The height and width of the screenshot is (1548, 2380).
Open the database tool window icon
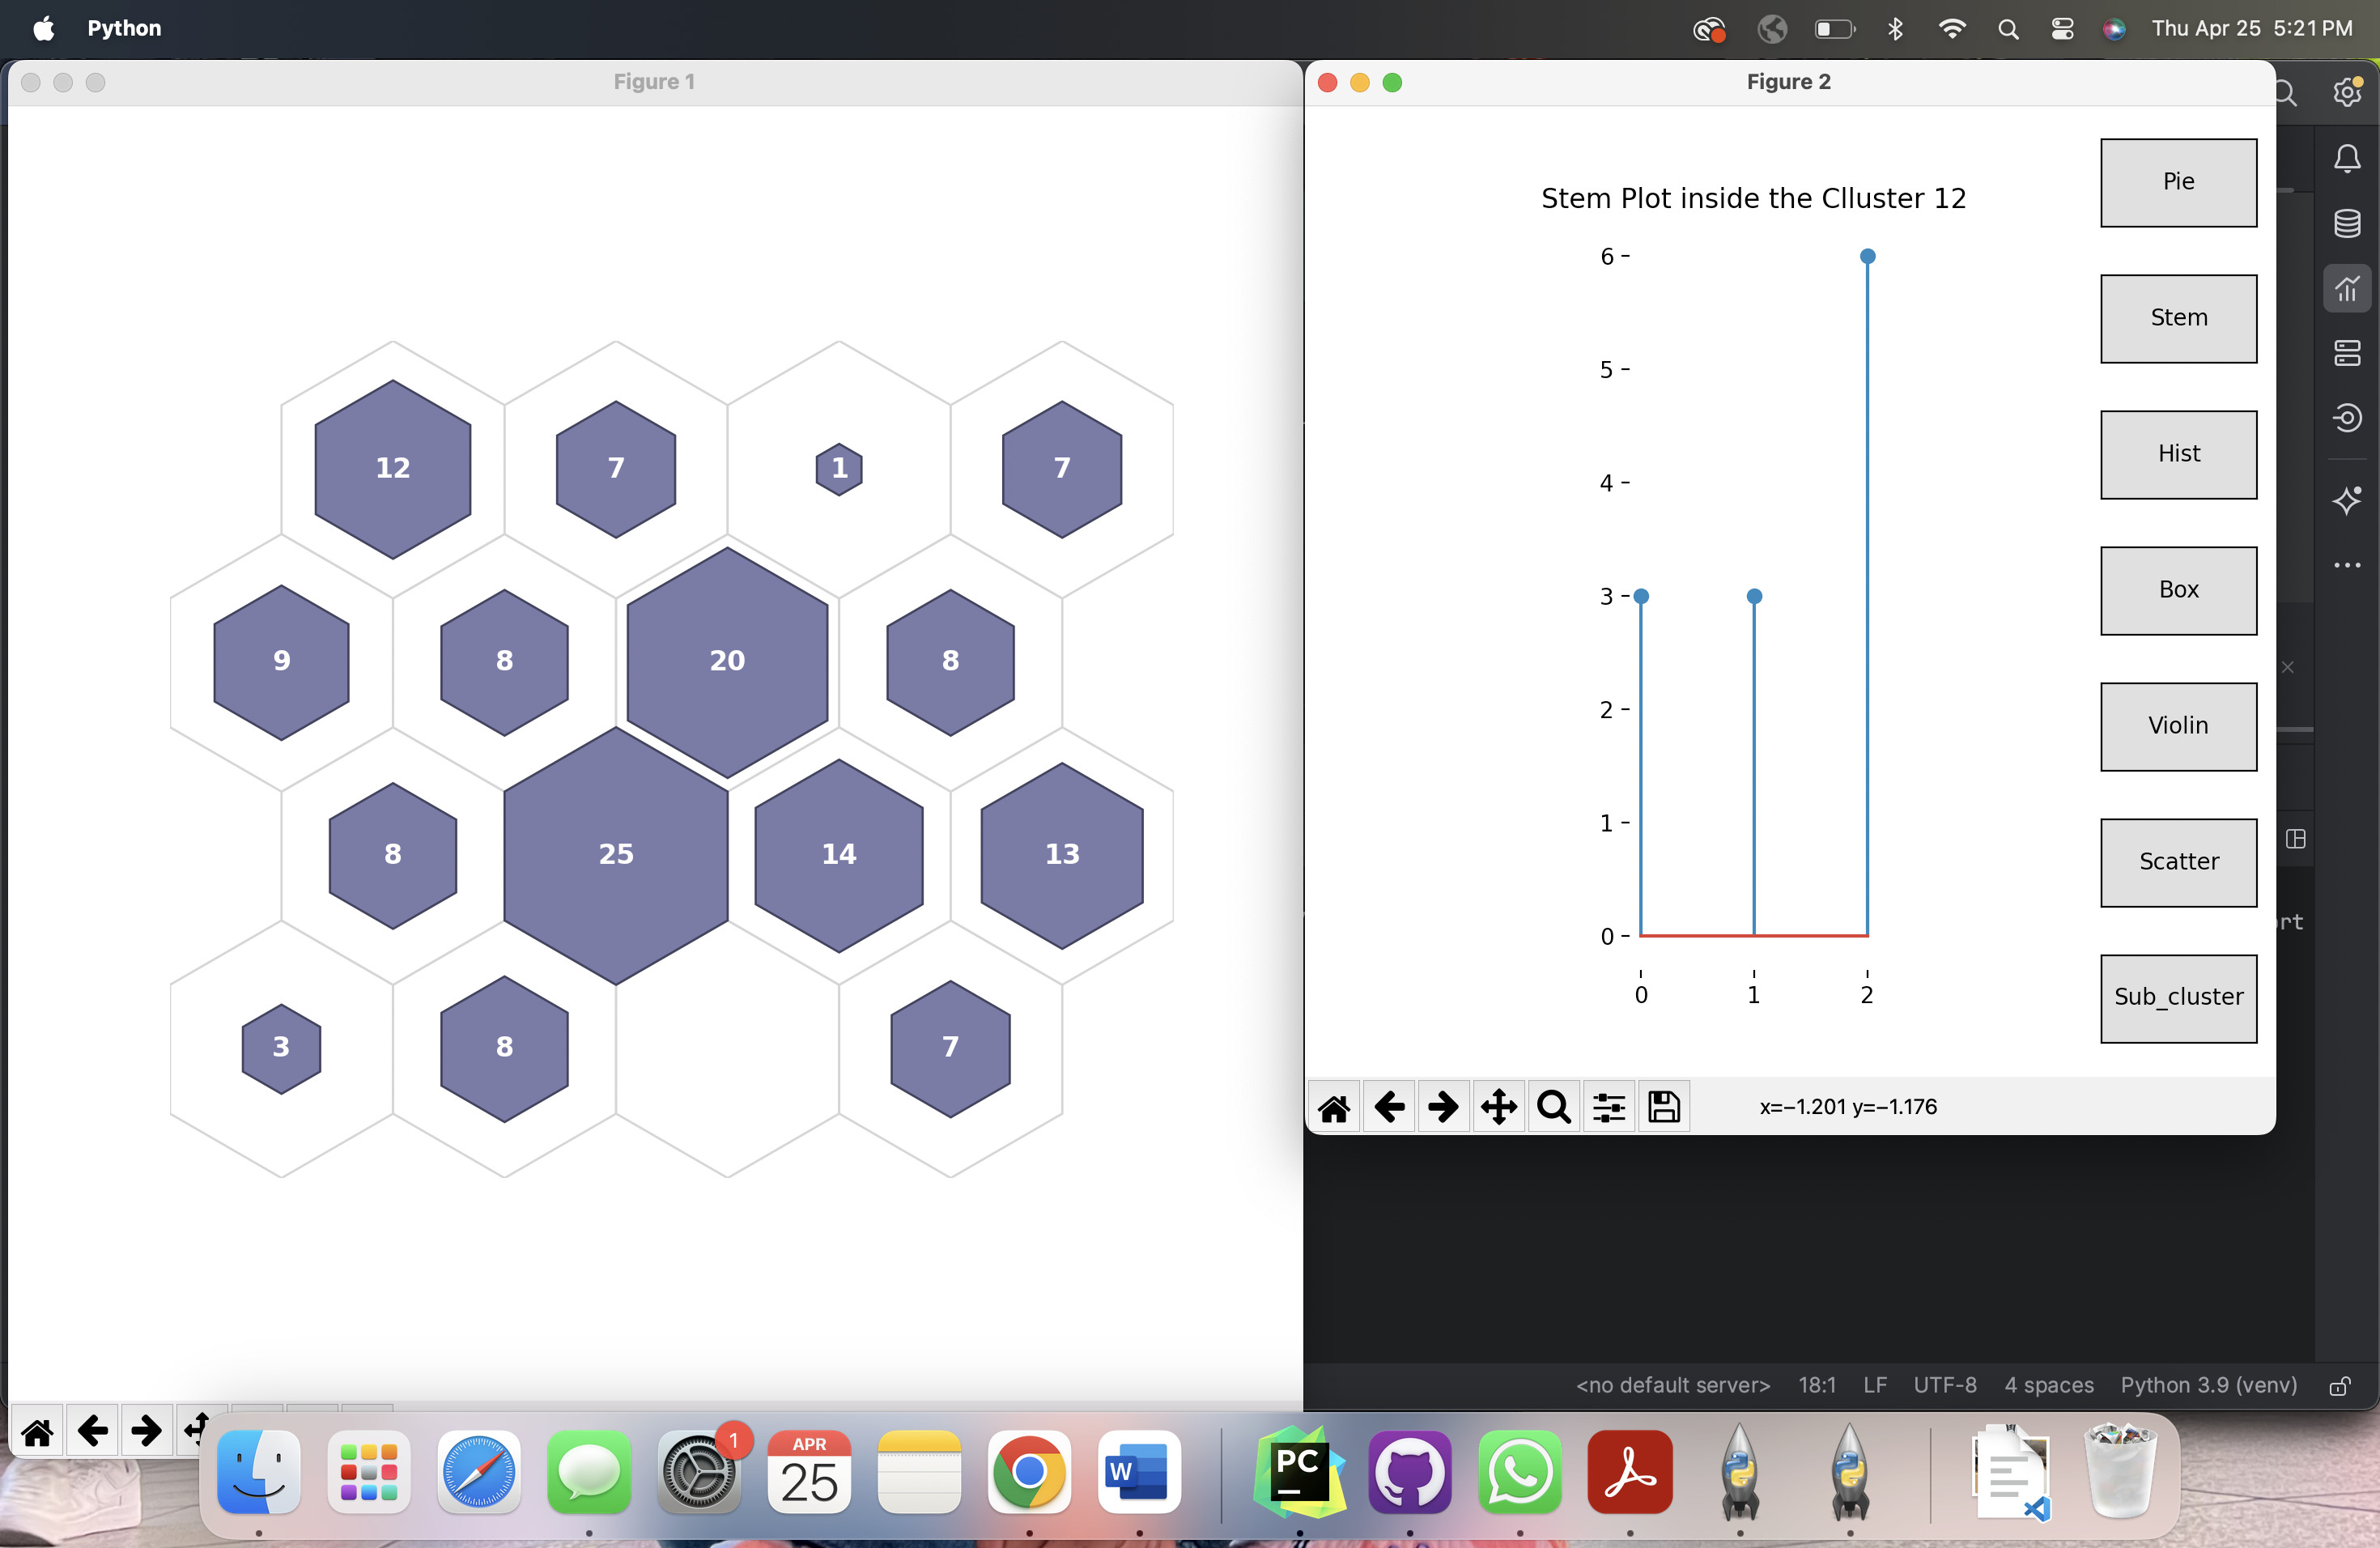[x=2347, y=223]
